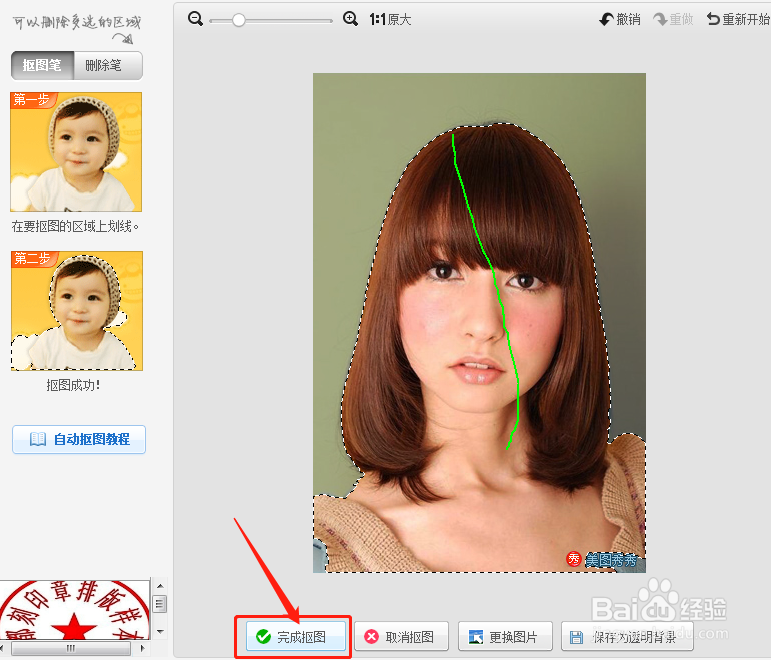Click the restart loop arrow icon
Viewport: 771px width, 660px height.
pos(713,19)
